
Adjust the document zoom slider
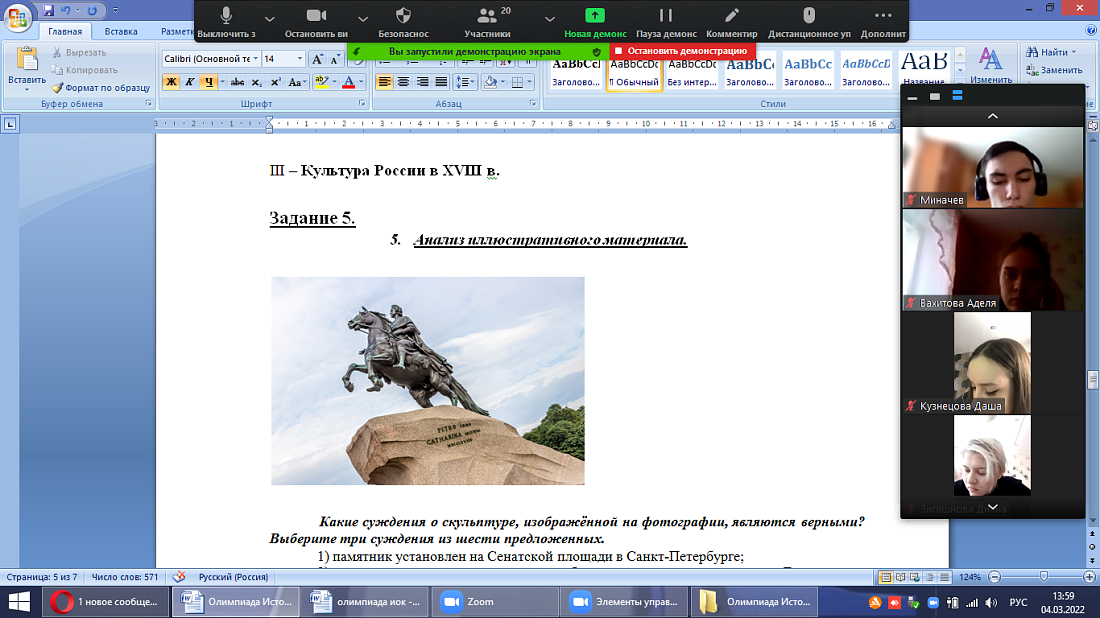pyautogui.click(x=1042, y=577)
